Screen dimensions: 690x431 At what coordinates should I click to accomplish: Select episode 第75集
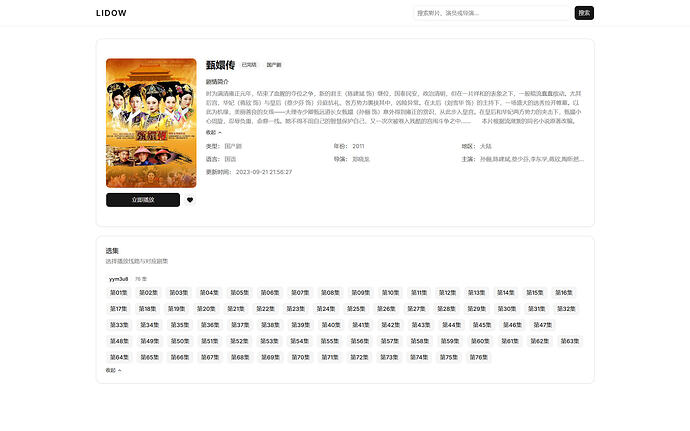click(x=449, y=357)
